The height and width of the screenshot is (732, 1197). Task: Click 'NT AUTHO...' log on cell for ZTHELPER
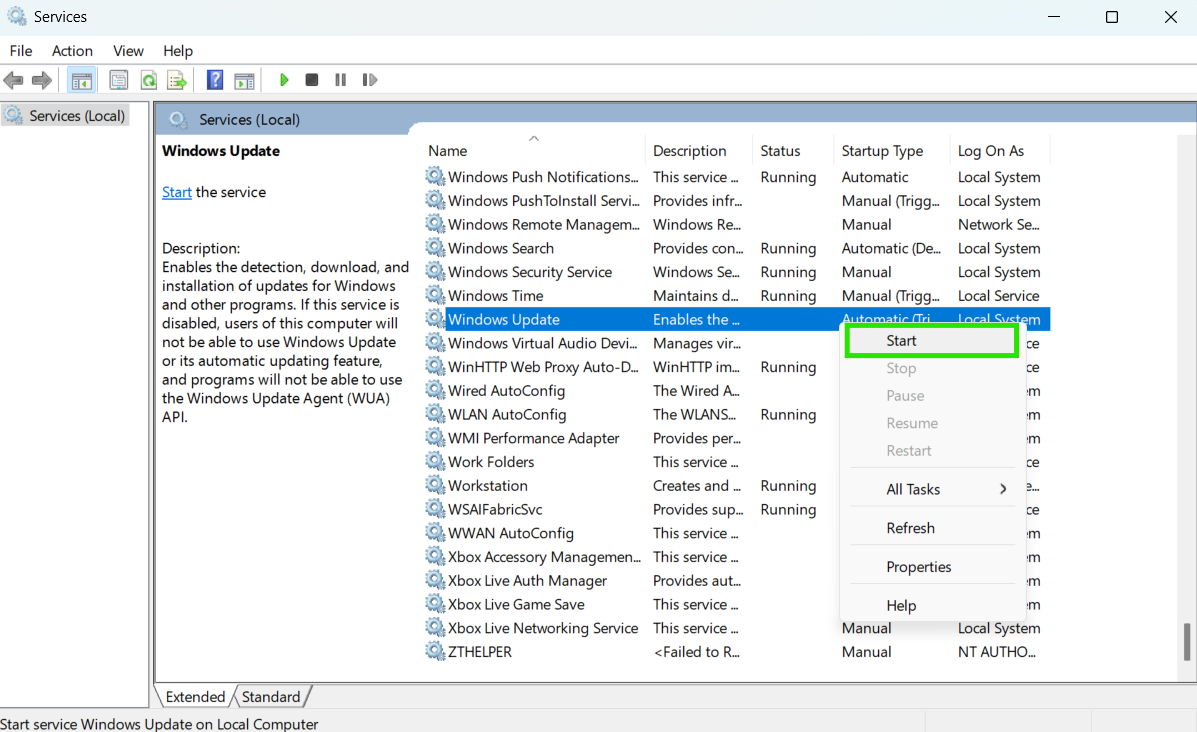pos(996,651)
